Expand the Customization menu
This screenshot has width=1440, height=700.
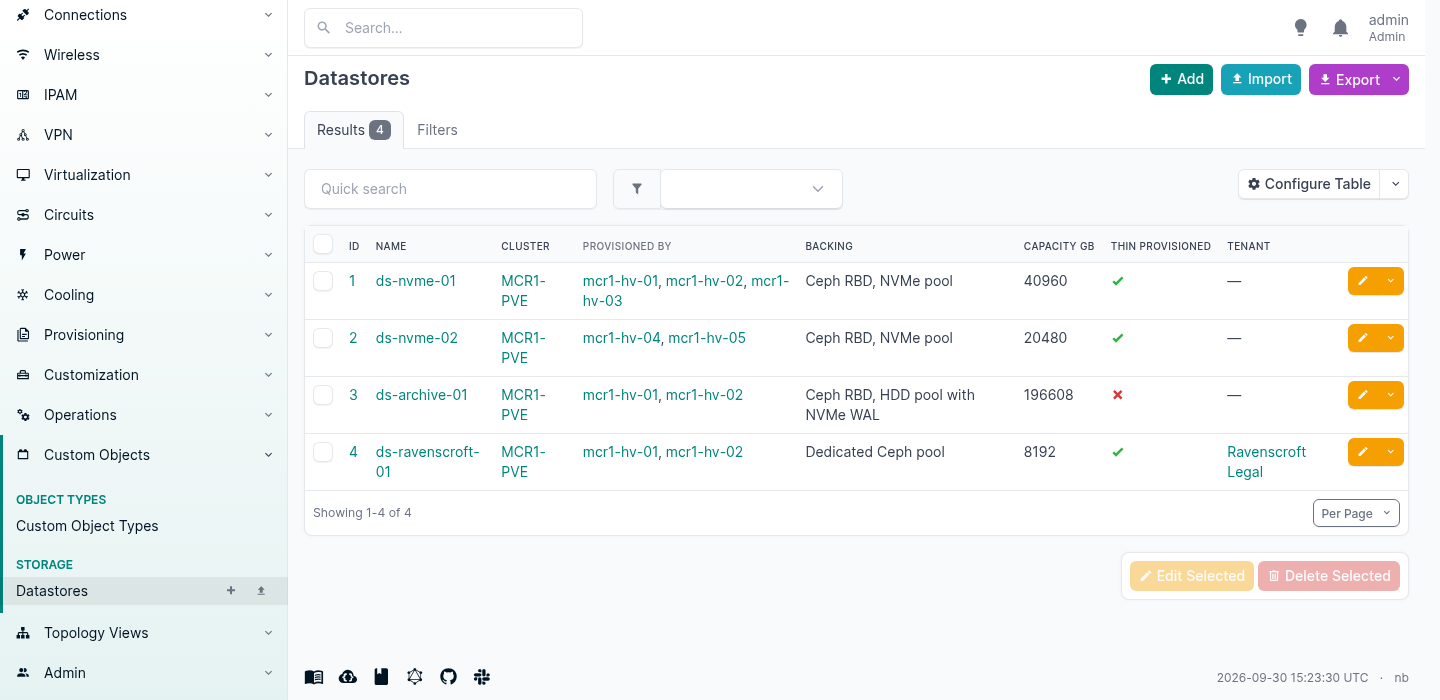click(144, 375)
